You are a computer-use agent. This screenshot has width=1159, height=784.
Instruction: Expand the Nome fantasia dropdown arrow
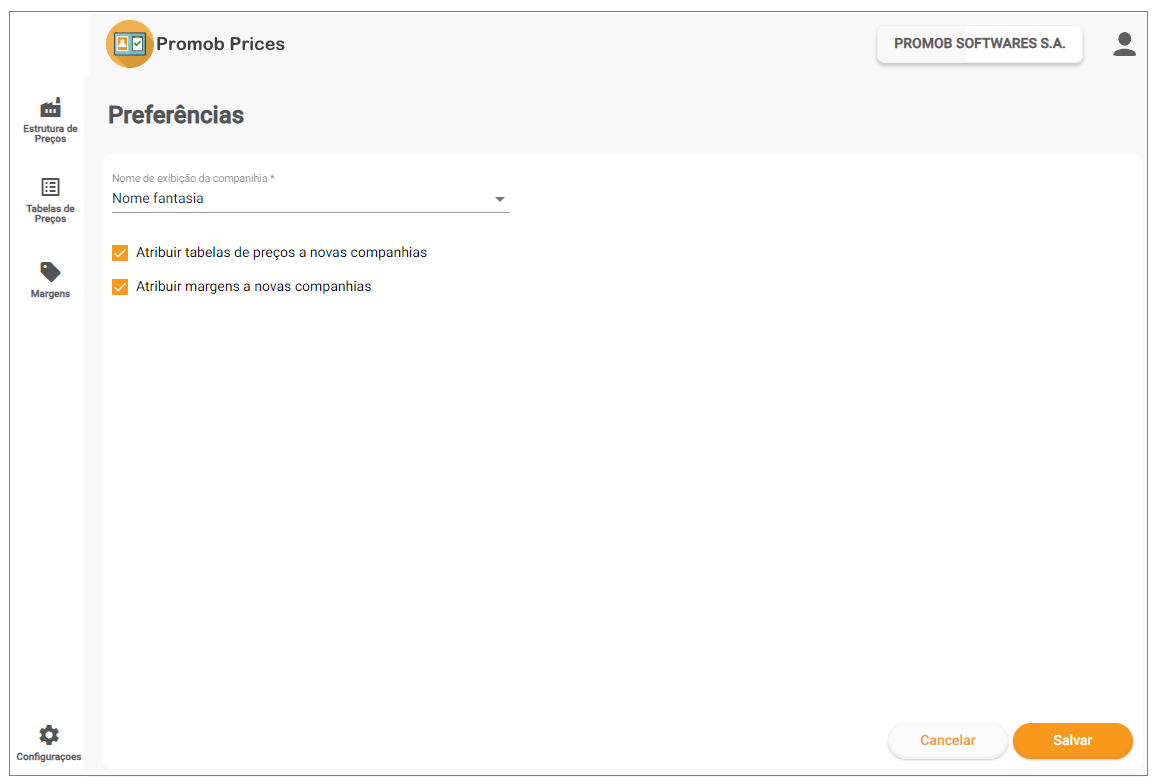(x=500, y=200)
